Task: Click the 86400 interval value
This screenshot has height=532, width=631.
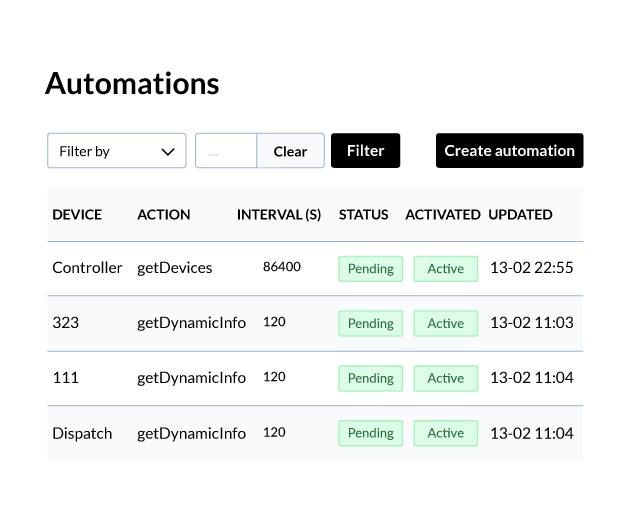Action: (x=282, y=267)
